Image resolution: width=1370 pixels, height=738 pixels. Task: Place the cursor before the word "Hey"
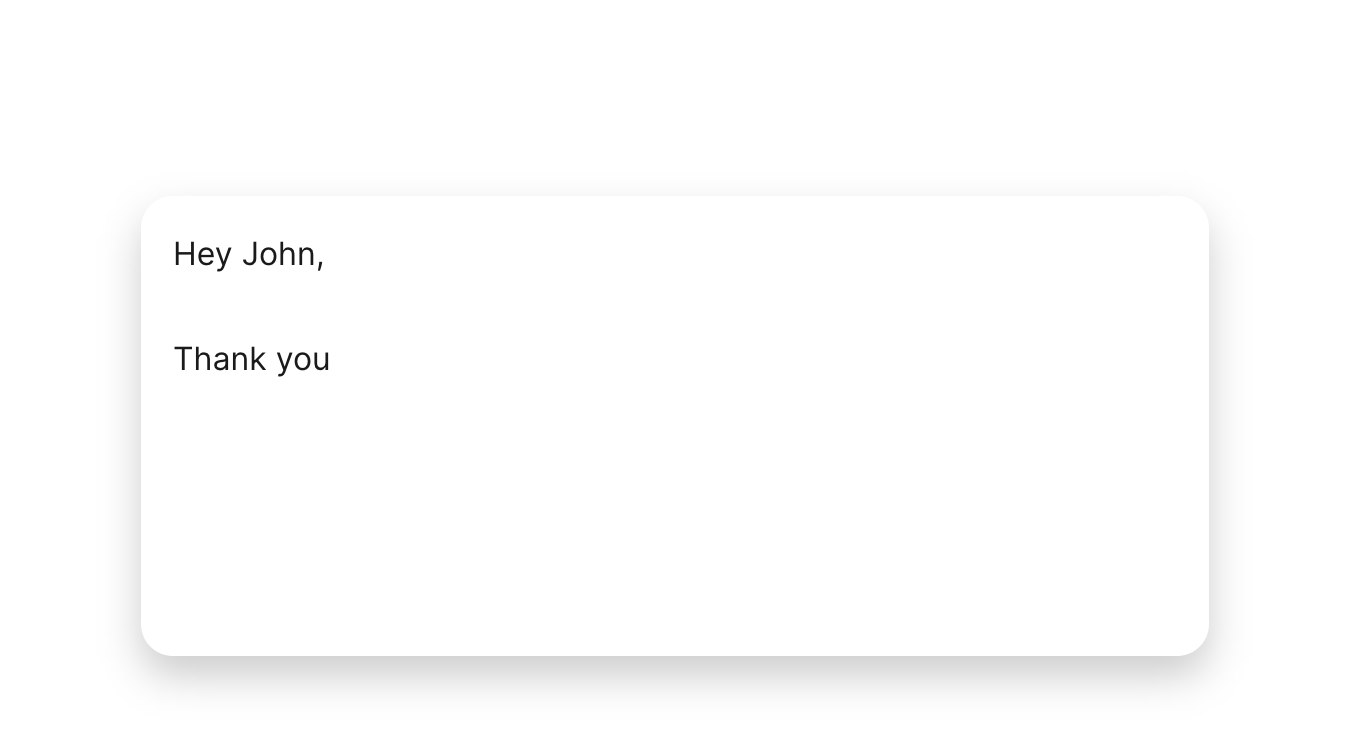(x=174, y=254)
